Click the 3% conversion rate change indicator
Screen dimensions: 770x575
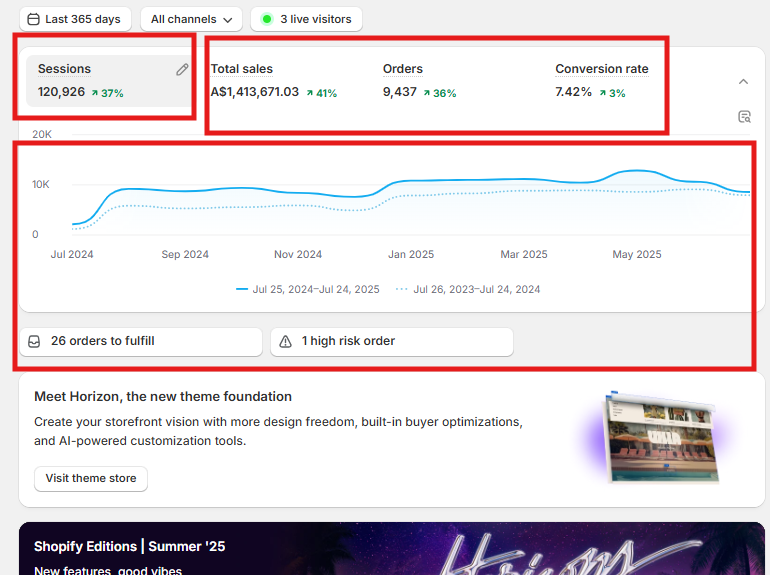[612, 93]
